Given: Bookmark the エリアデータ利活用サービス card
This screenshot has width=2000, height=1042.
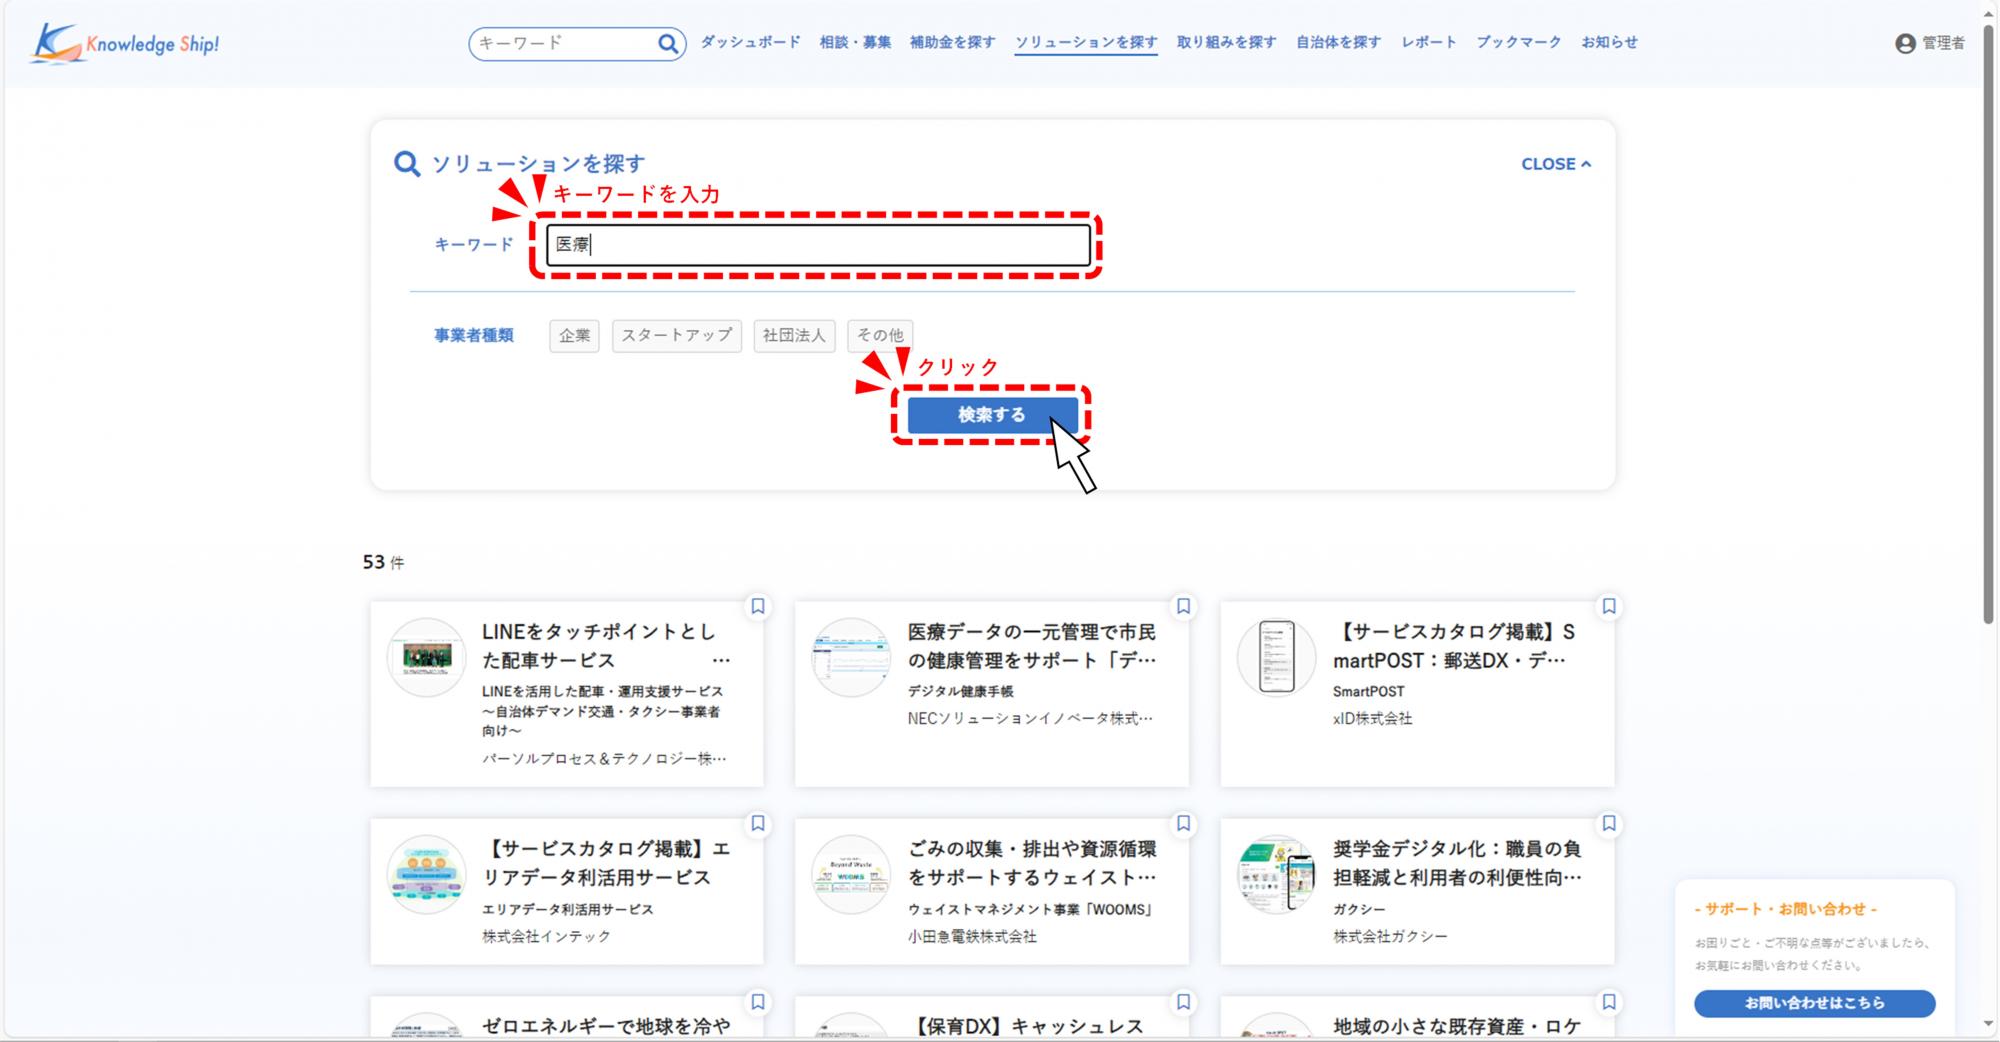Looking at the screenshot, I should (758, 823).
